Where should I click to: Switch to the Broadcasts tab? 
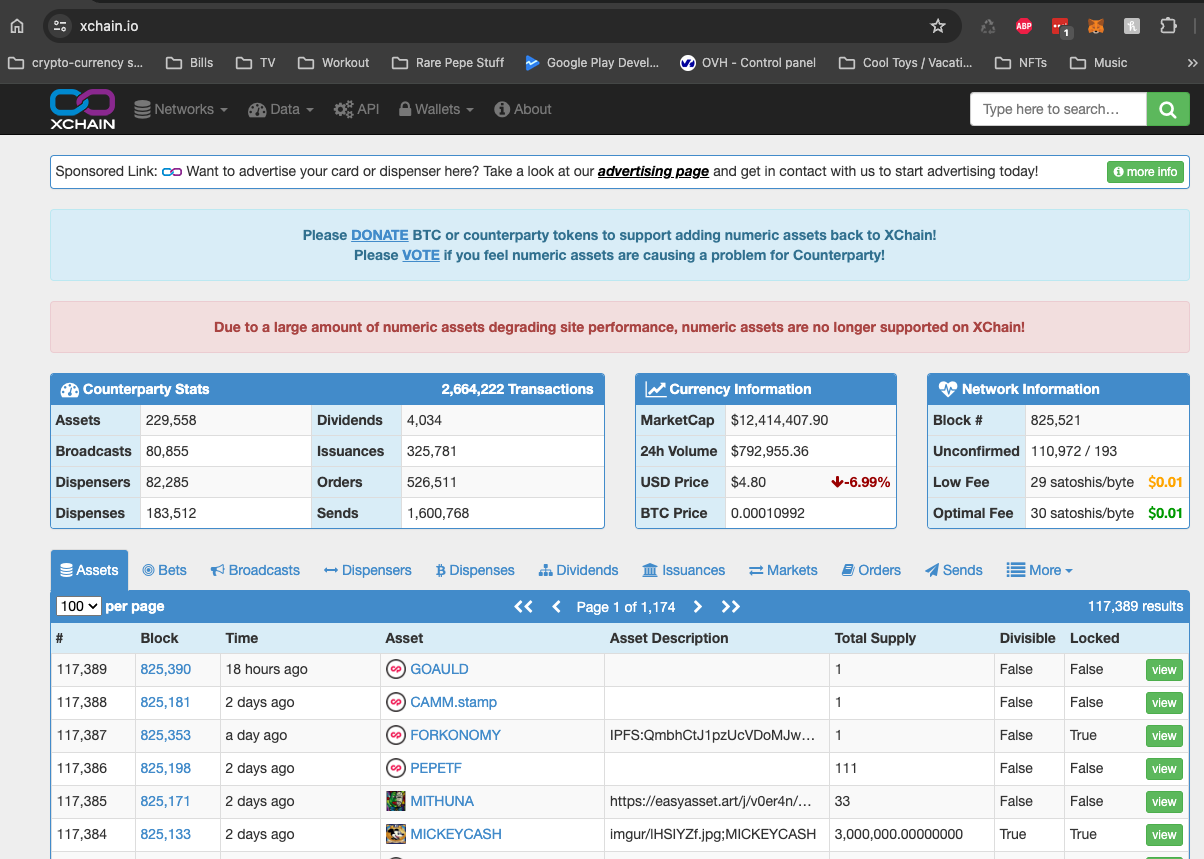255,570
